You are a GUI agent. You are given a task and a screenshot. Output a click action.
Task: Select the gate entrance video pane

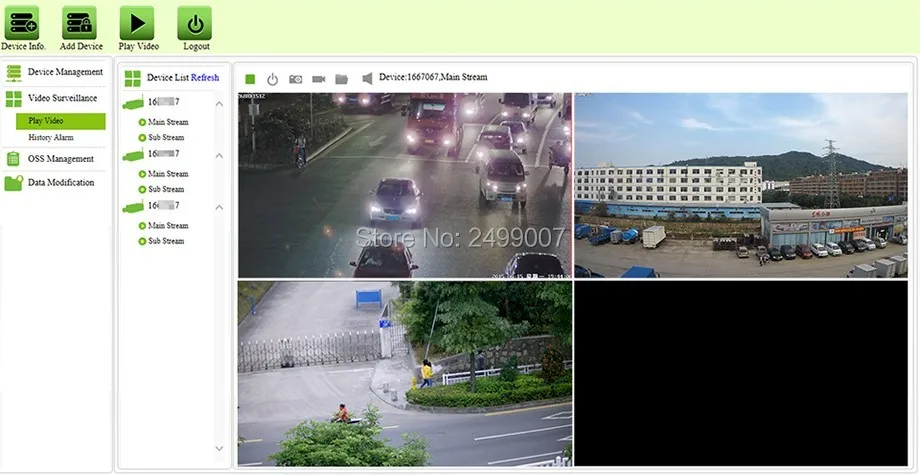tap(405, 374)
